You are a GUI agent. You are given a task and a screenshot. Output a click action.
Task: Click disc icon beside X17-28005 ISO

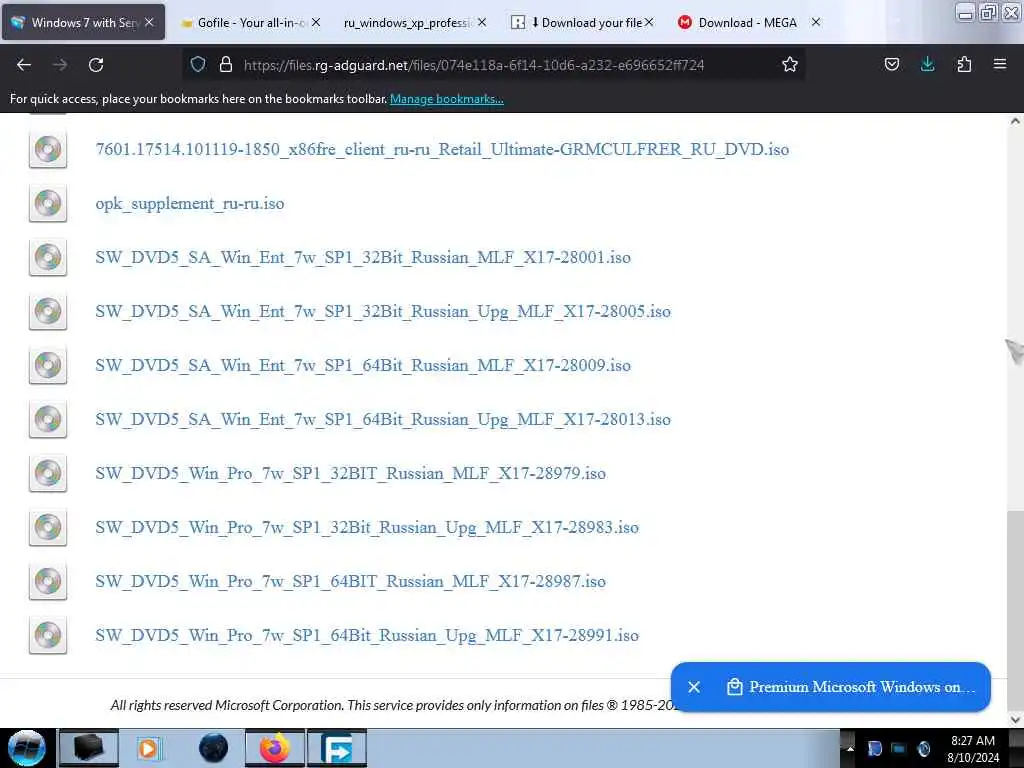click(48, 312)
